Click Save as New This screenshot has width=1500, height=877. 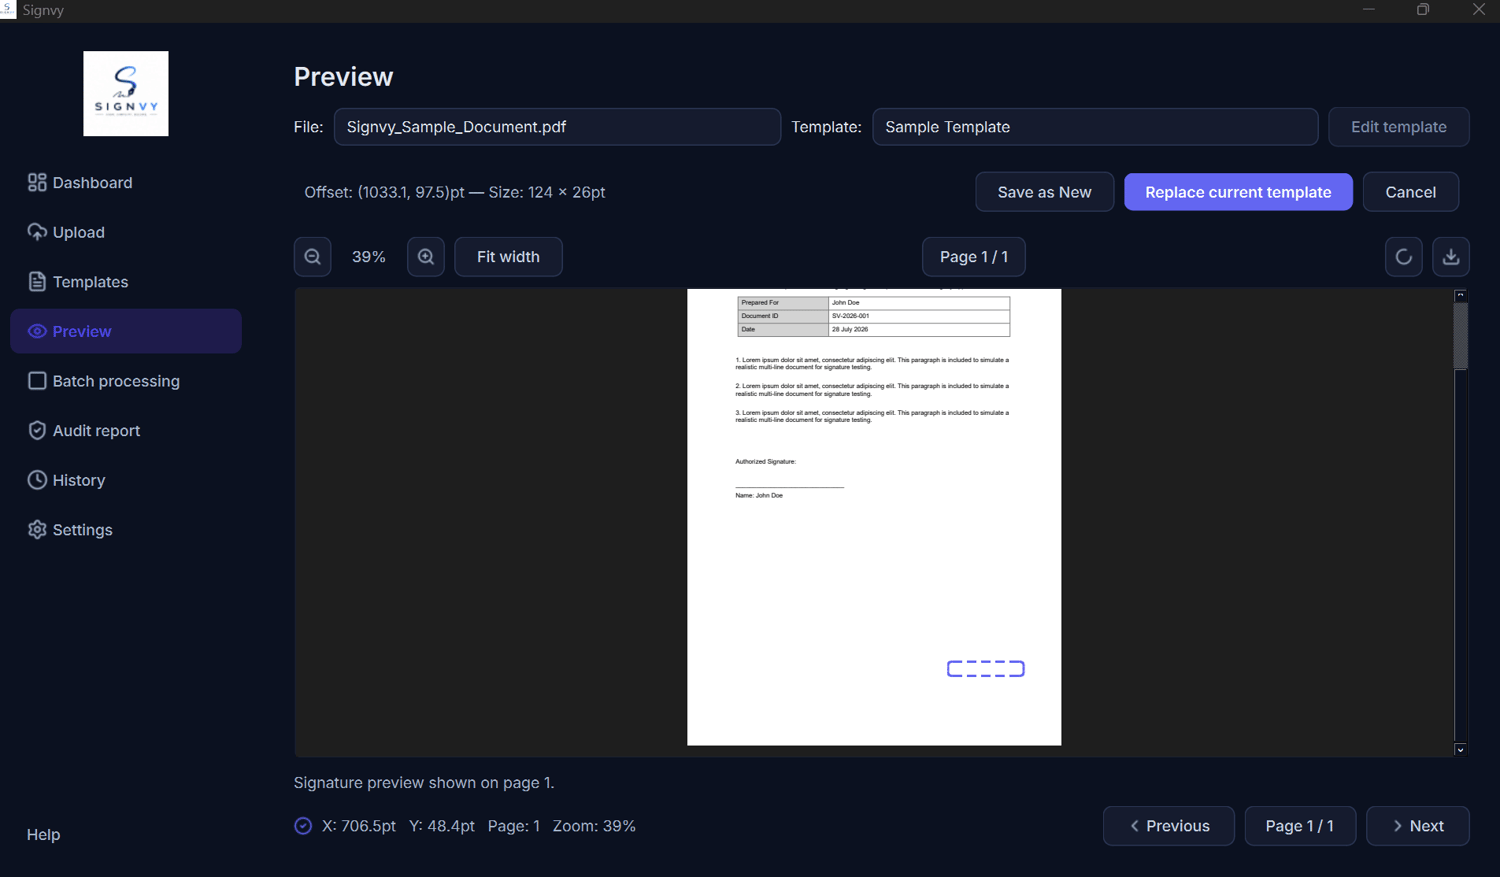click(x=1044, y=192)
